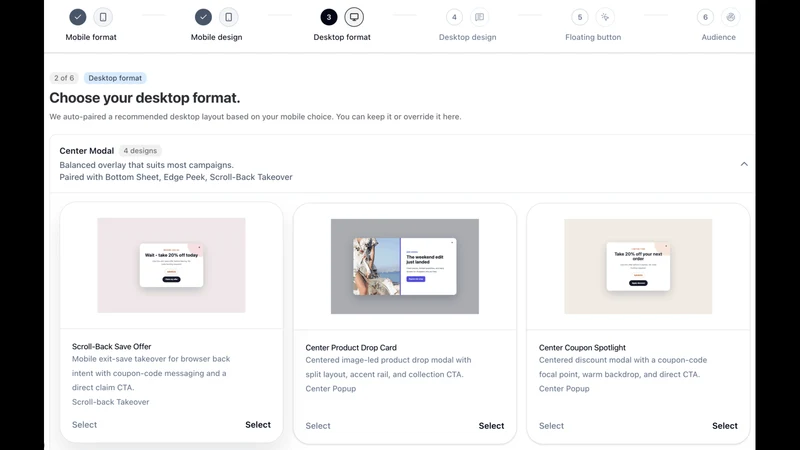Click Center Popup label under Product Drop Card

tap(331, 389)
